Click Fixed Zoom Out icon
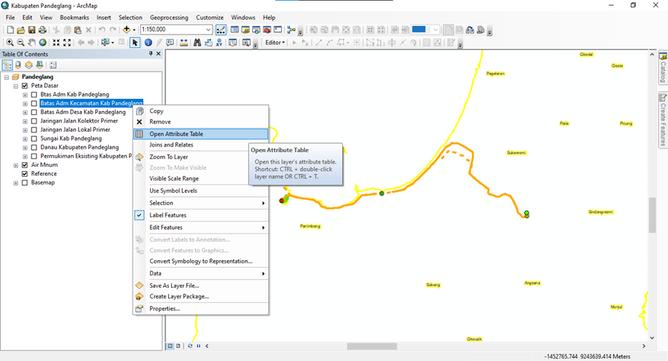The height and width of the screenshot is (361, 668). (67, 43)
